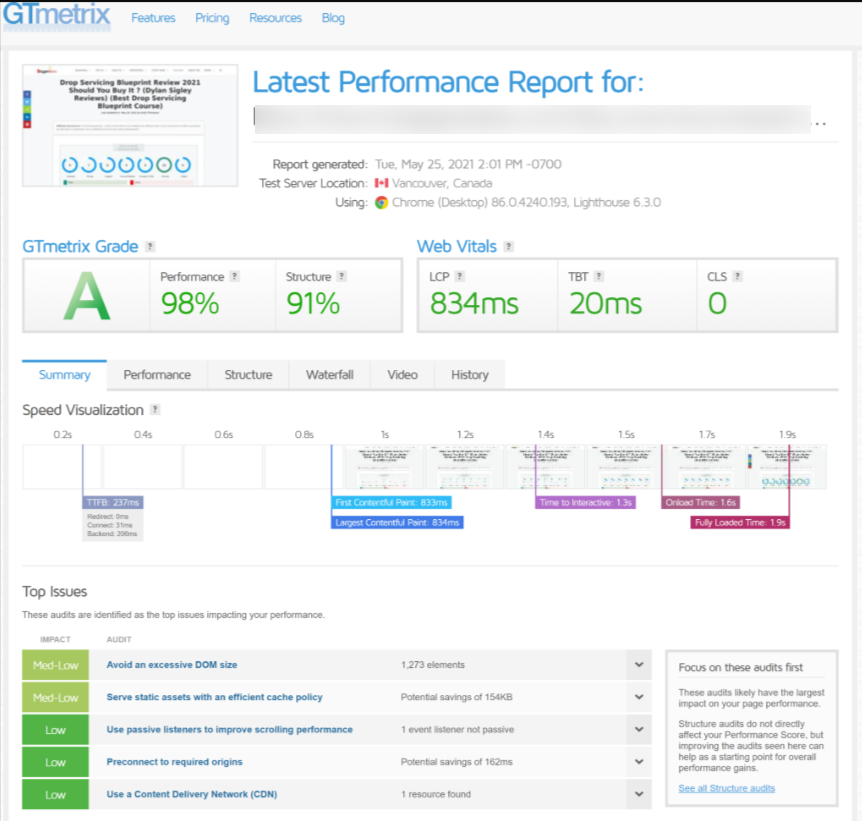Click the help icon next to Speed Visualization
This screenshot has width=862, height=821.
click(155, 409)
